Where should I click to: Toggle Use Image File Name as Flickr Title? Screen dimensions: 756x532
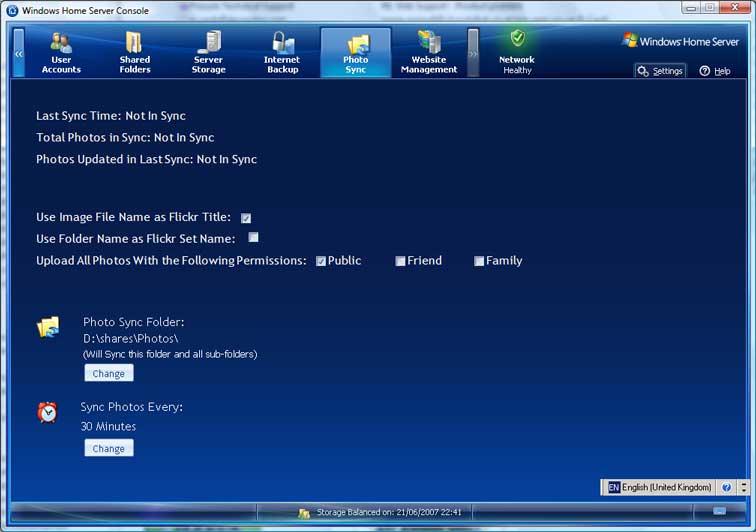pos(246,218)
